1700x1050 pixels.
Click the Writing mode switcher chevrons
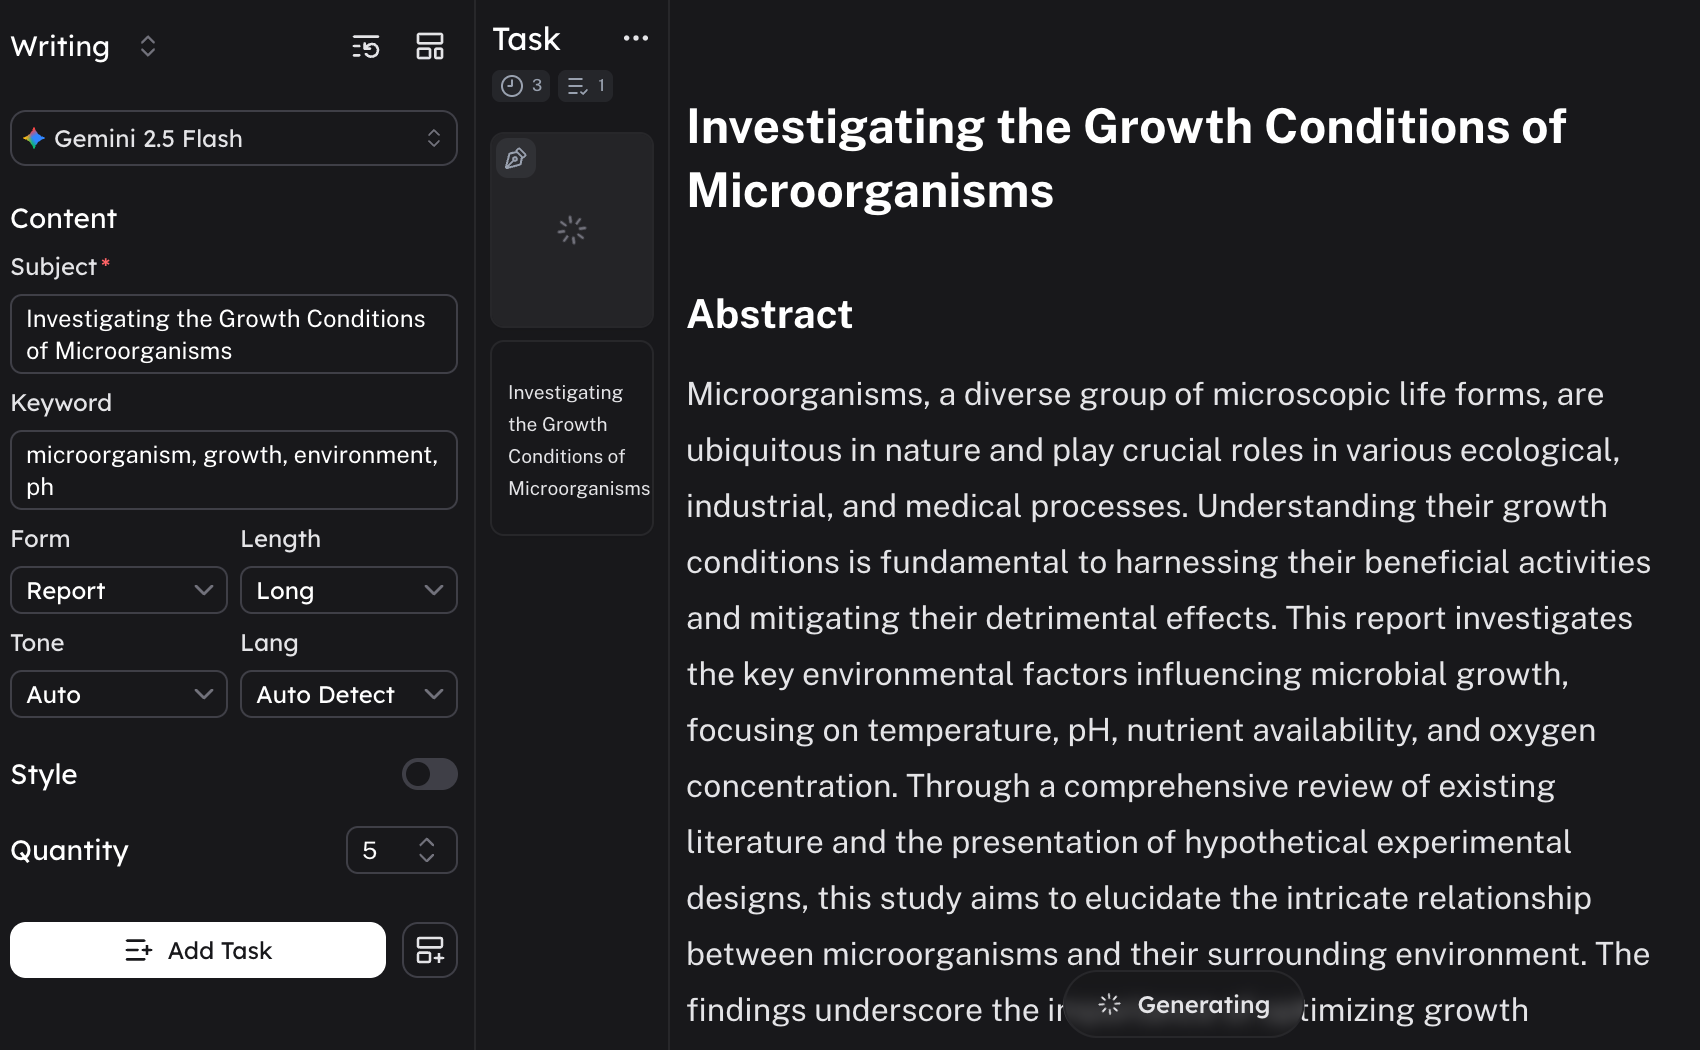(148, 47)
